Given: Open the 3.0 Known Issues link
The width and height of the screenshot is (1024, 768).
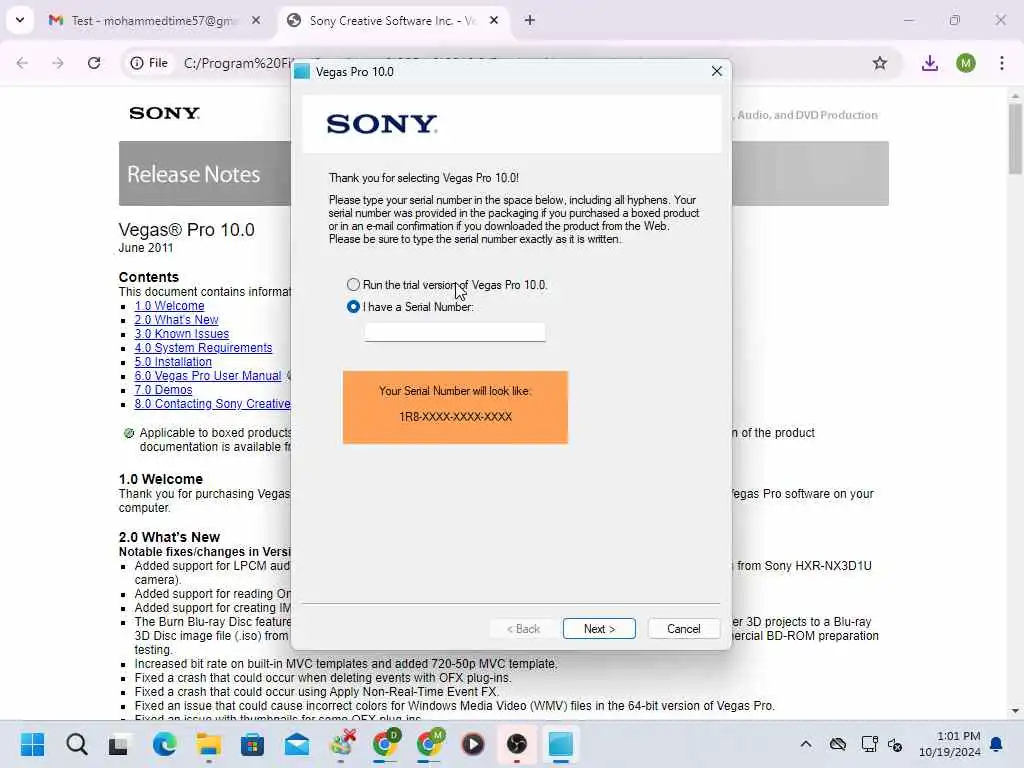Looking at the screenshot, I should (x=182, y=334).
